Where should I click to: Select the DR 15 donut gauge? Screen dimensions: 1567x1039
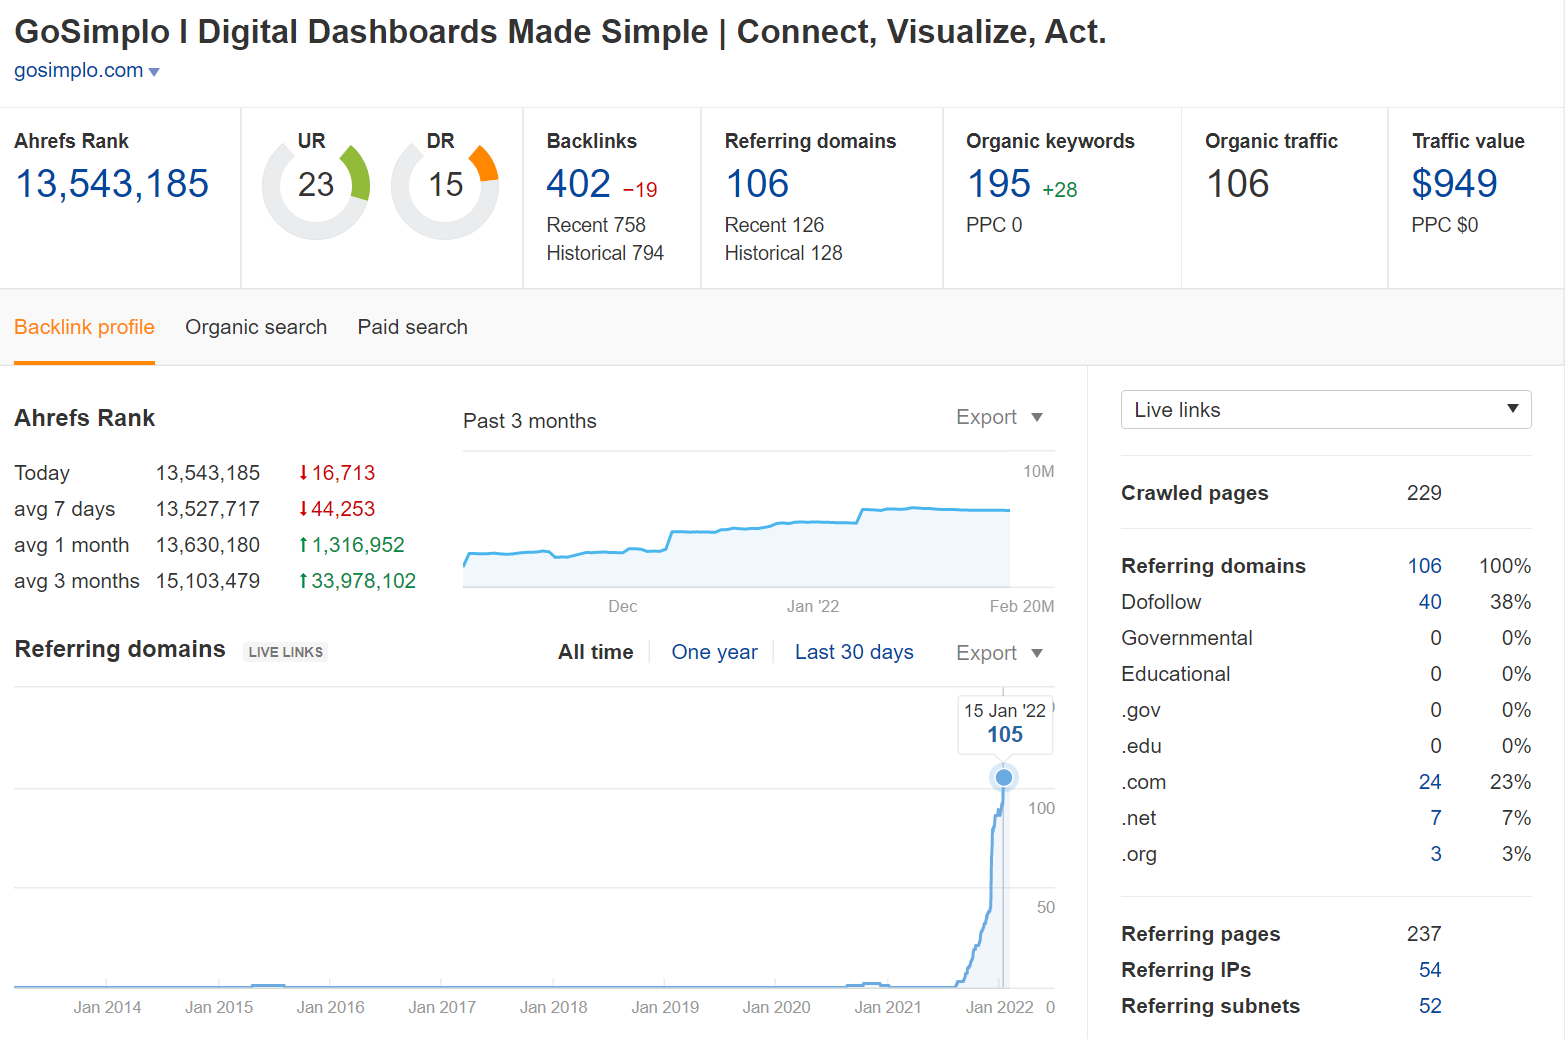(x=445, y=185)
